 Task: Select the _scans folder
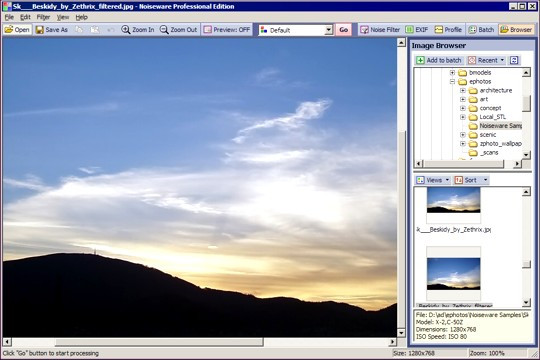coord(489,153)
